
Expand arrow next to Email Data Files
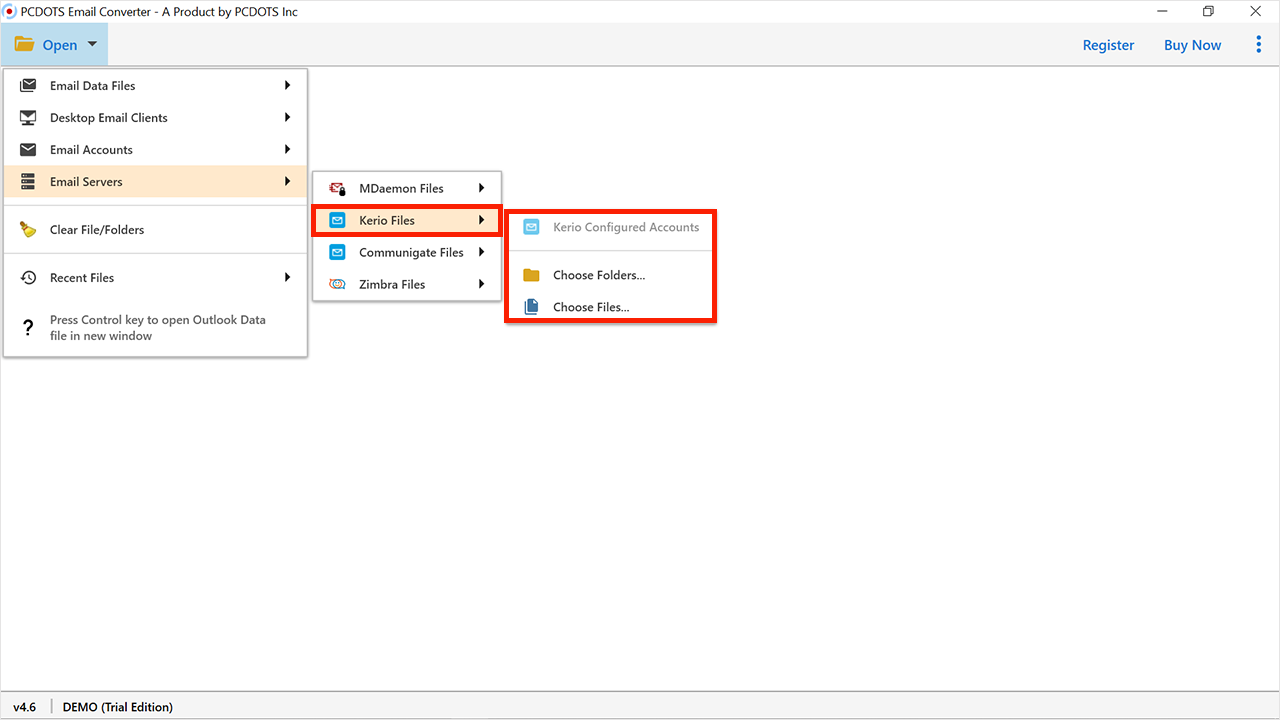(287, 85)
